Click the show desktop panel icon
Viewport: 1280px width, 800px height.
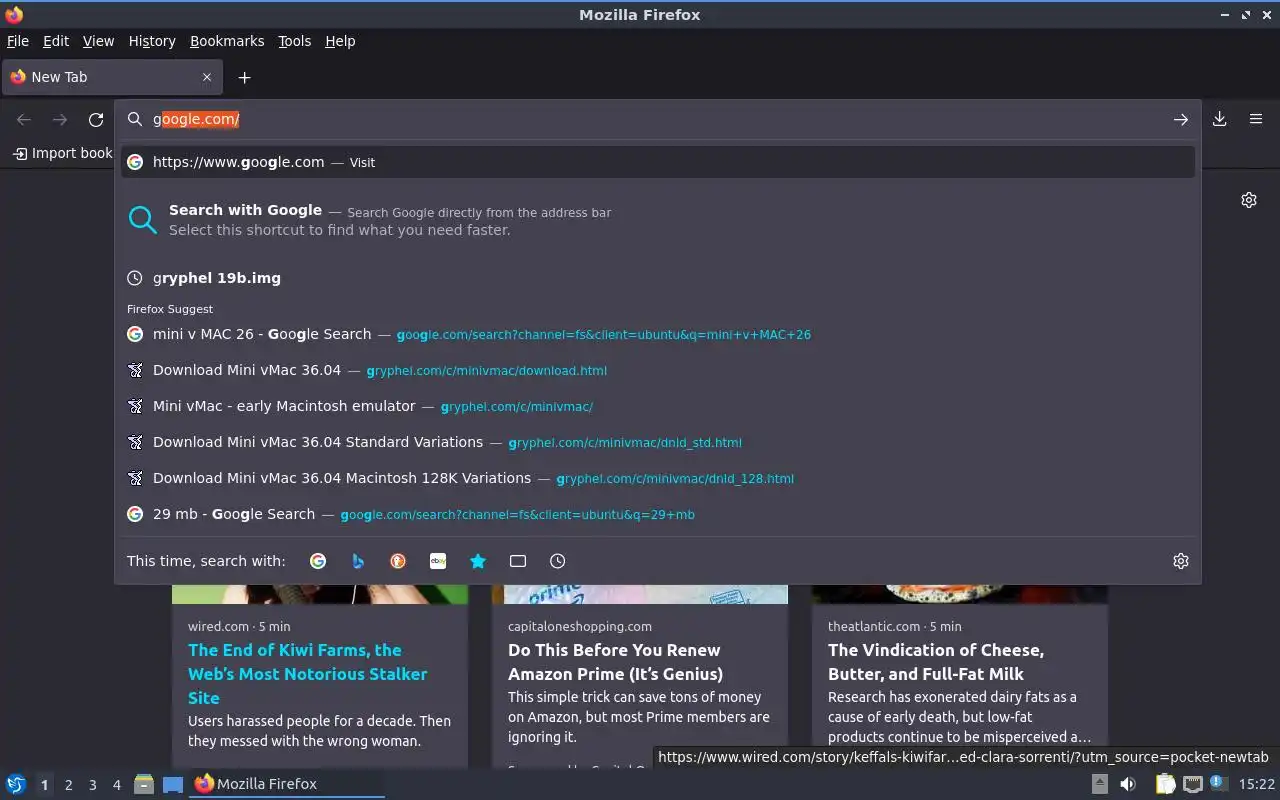(173, 784)
